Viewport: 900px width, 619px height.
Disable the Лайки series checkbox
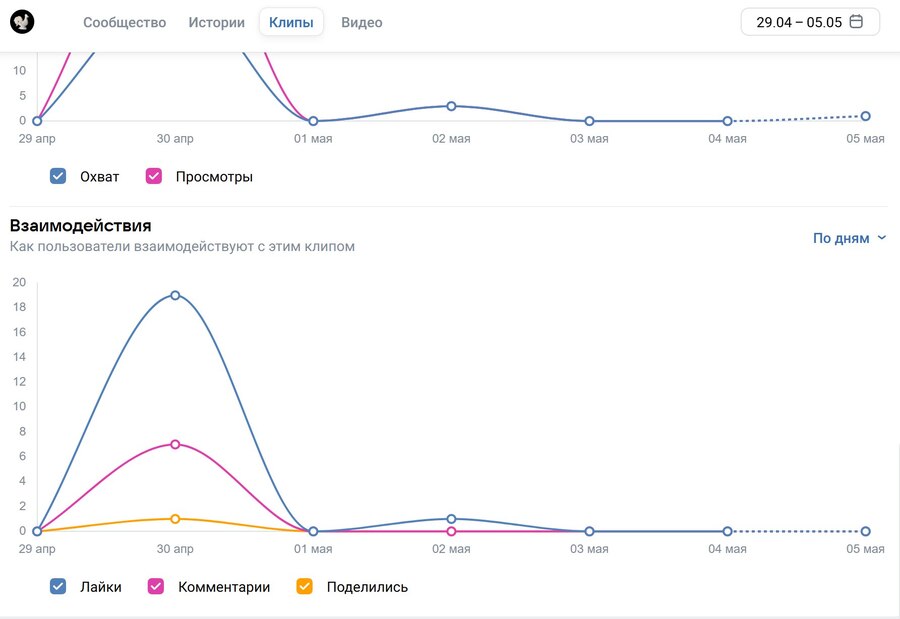[58, 587]
